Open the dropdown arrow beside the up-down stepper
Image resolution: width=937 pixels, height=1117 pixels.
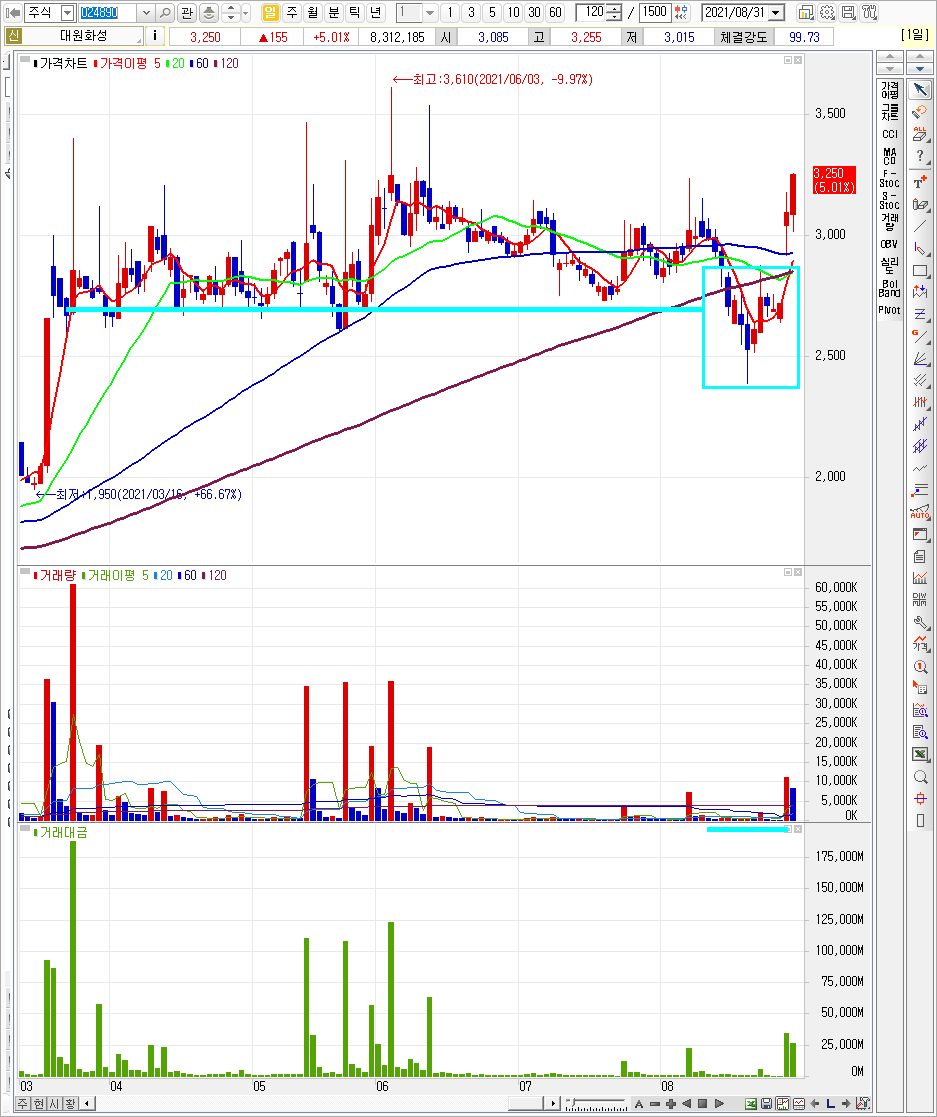click(x=246, y=12)
